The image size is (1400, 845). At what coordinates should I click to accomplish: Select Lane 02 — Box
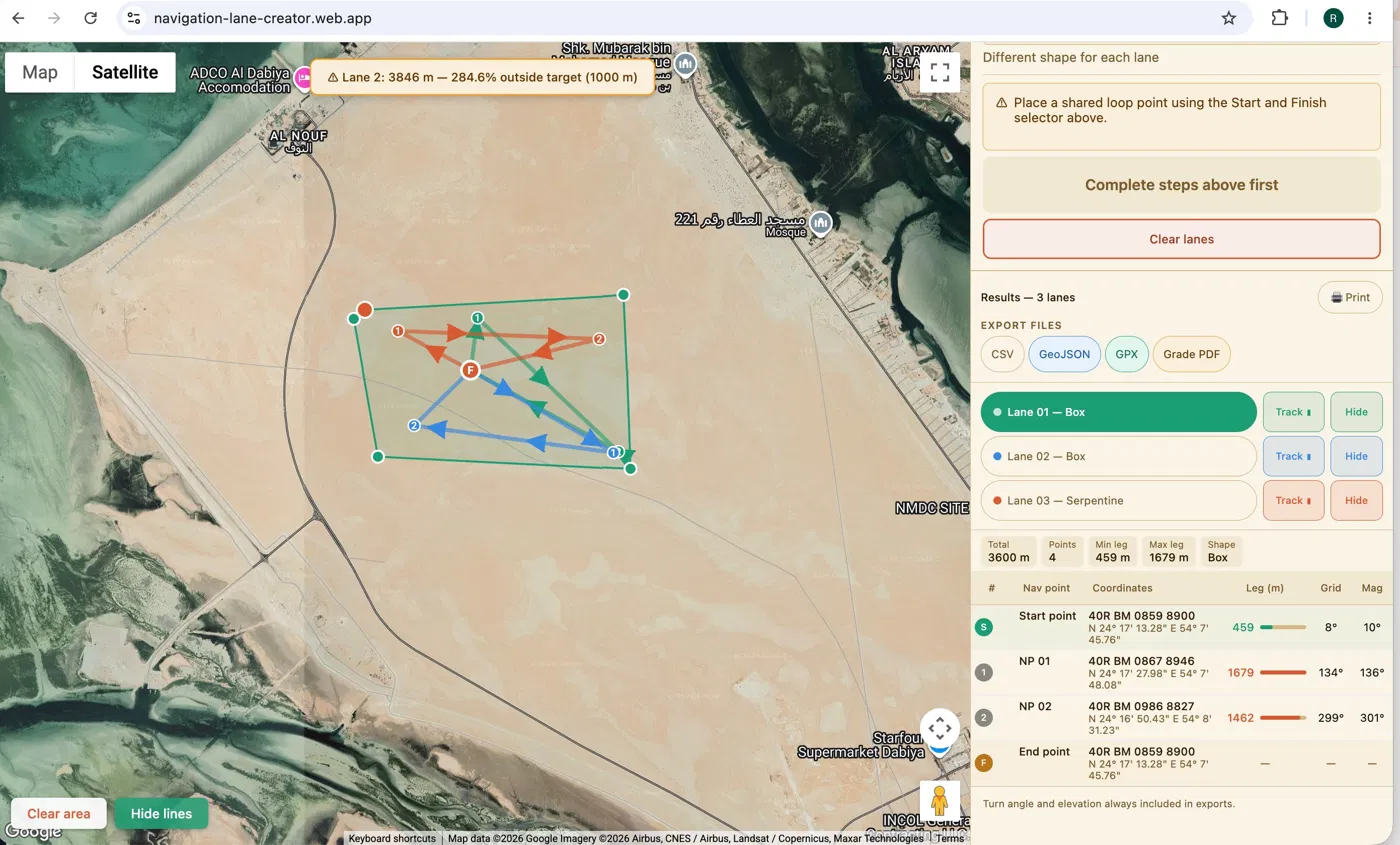(x=1118, y=456)
